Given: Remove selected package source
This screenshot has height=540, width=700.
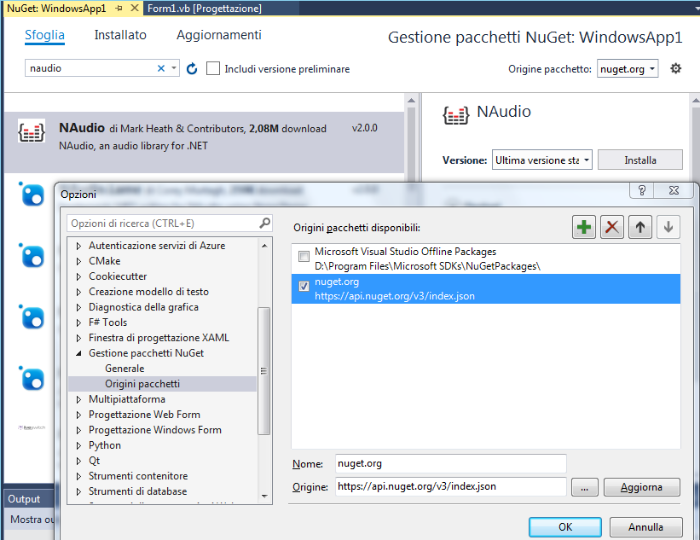Looking at the screenshot, I should pyautogui.click(x=612, y=227).
